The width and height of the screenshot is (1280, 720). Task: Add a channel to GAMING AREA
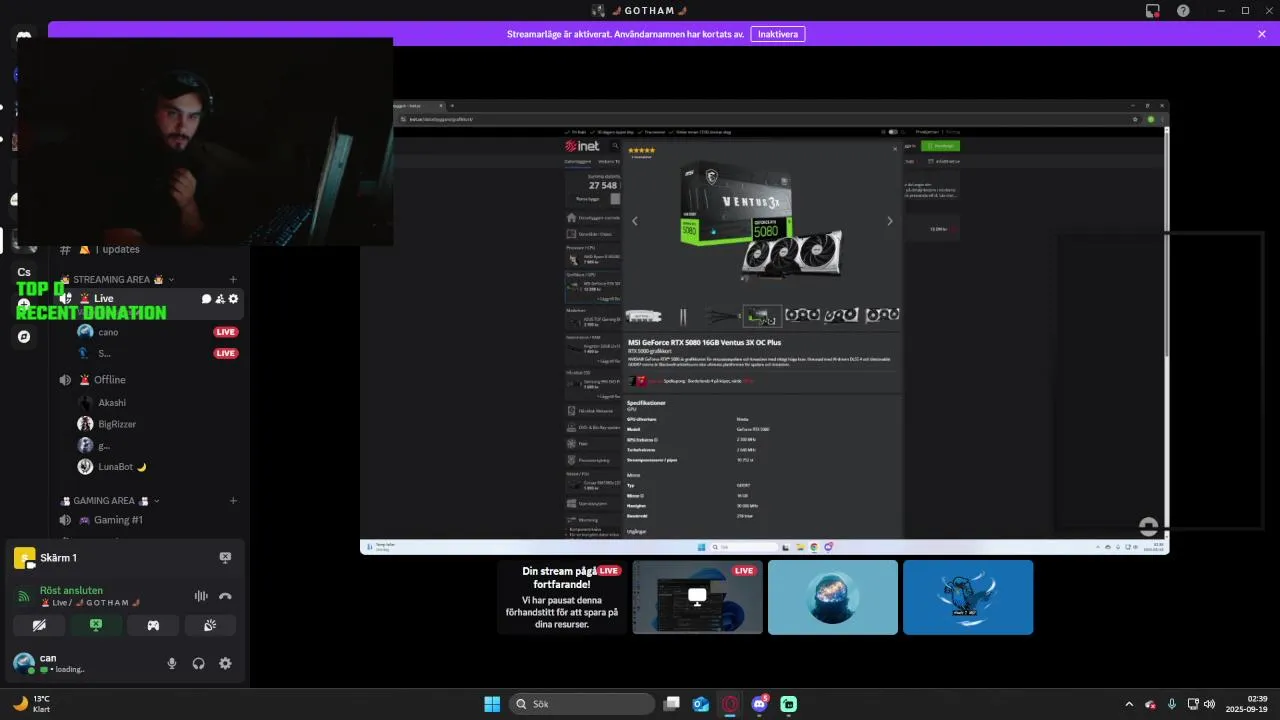click(233, 501)
